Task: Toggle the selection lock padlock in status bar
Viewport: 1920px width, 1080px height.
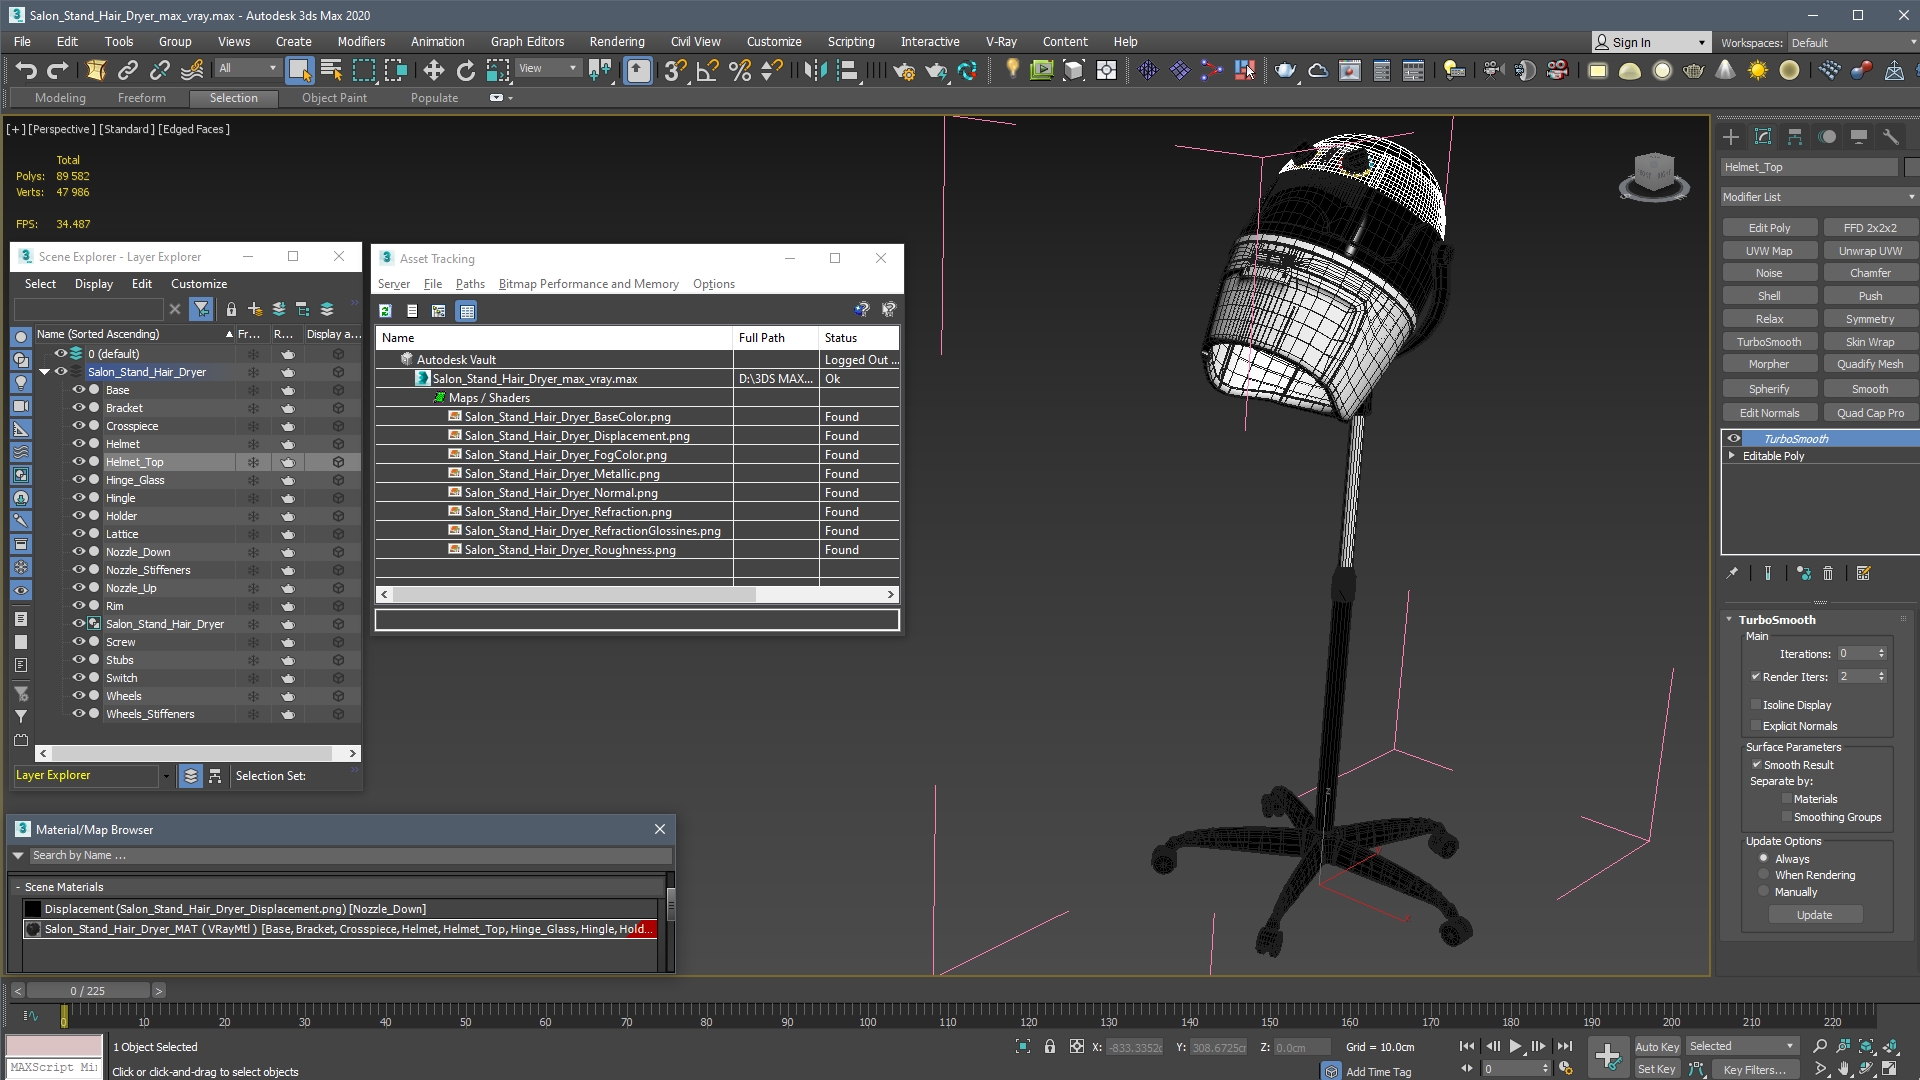Action: point(1049,1047)
